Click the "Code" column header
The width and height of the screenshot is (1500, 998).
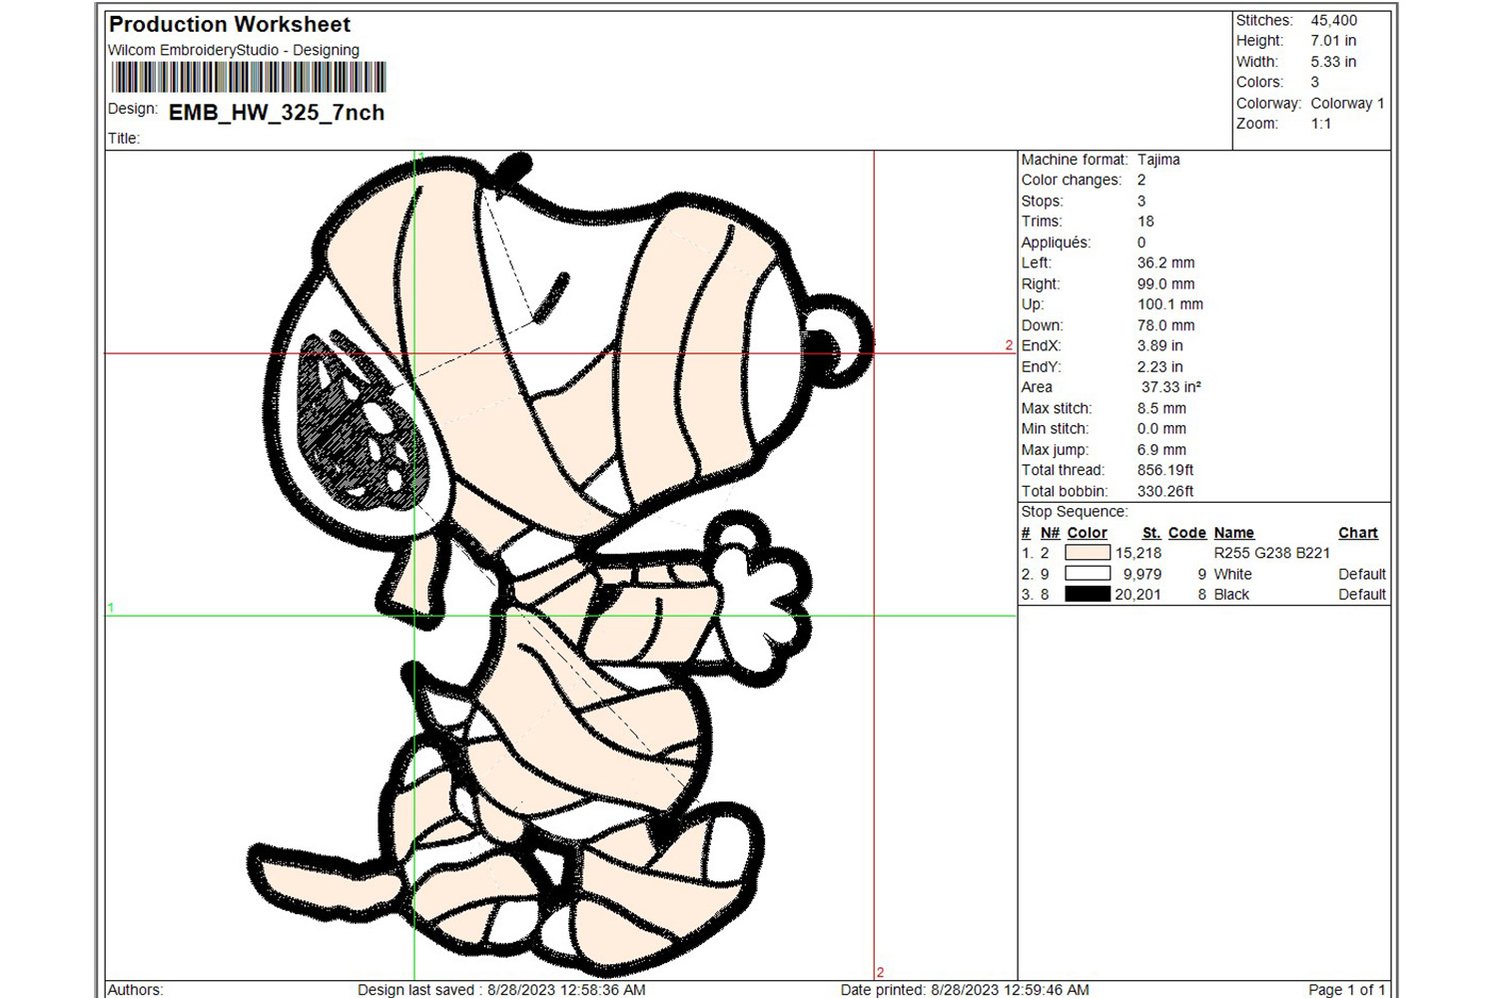[x=1187, y=533]
